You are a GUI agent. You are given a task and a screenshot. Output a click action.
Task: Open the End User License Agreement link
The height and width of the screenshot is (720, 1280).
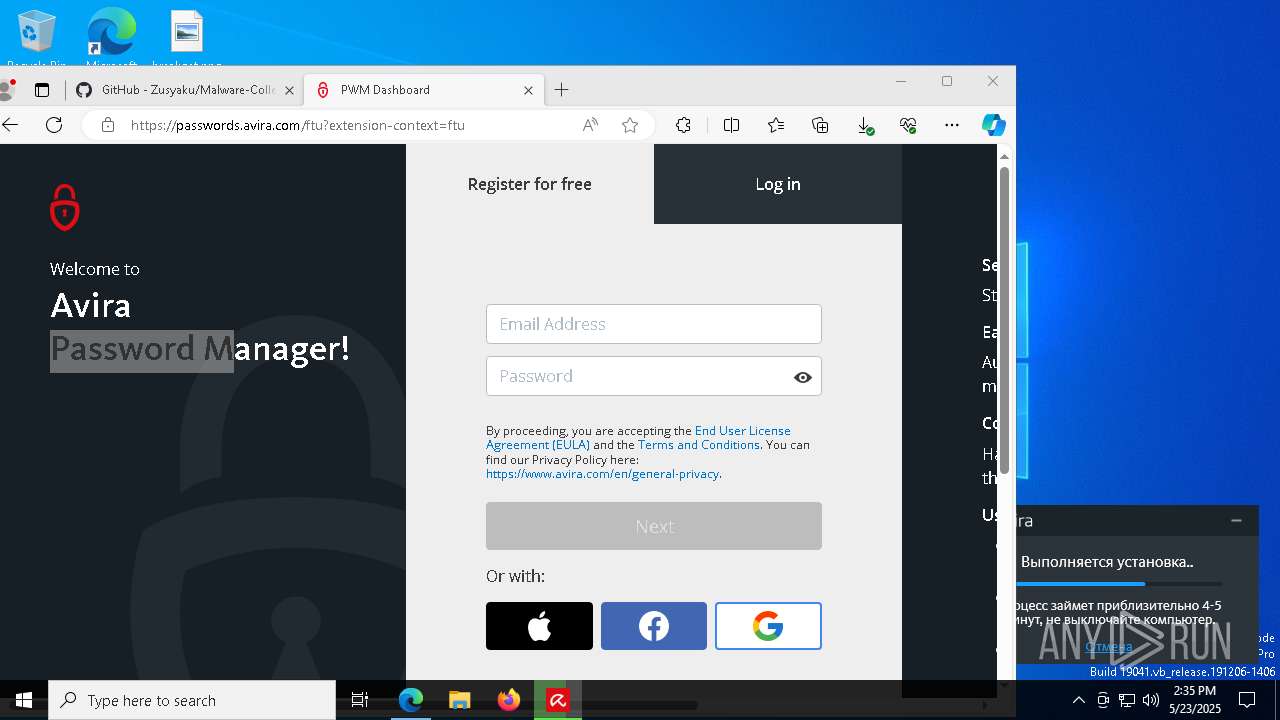638,437
